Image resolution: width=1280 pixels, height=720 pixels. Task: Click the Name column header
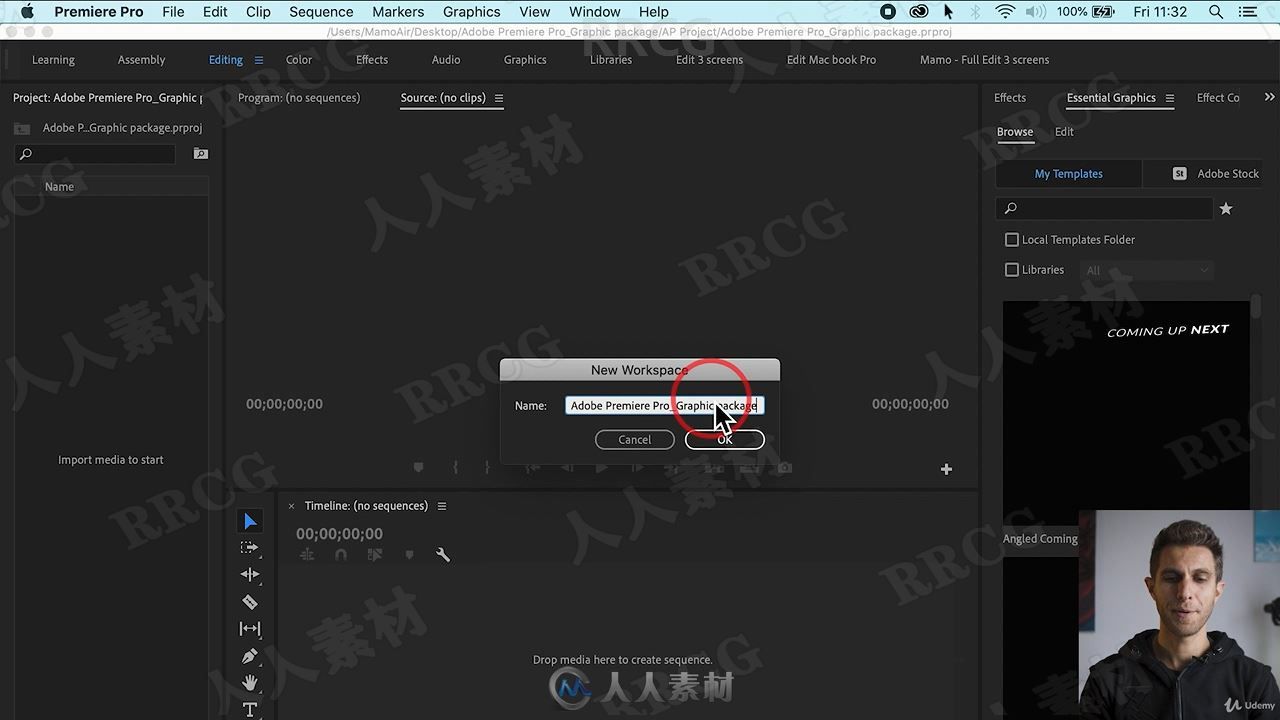[x=59, y=187]
